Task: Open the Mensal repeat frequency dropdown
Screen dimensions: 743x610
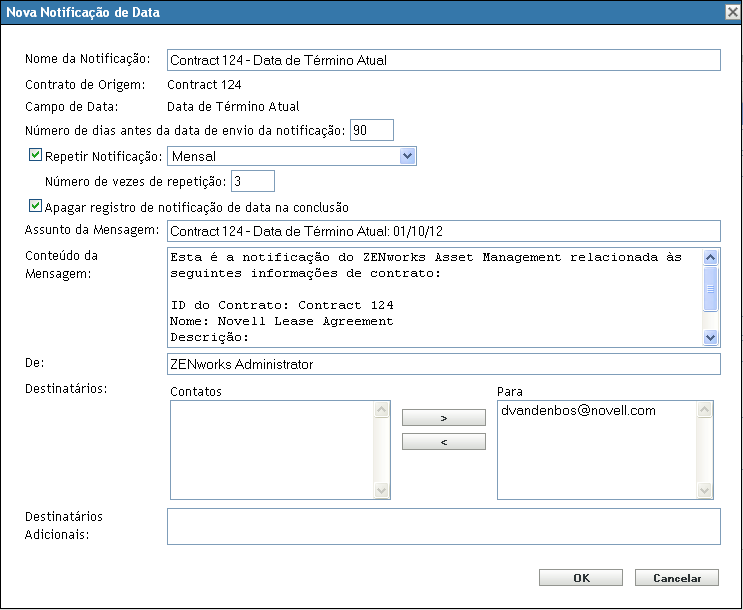Action: 407,156
